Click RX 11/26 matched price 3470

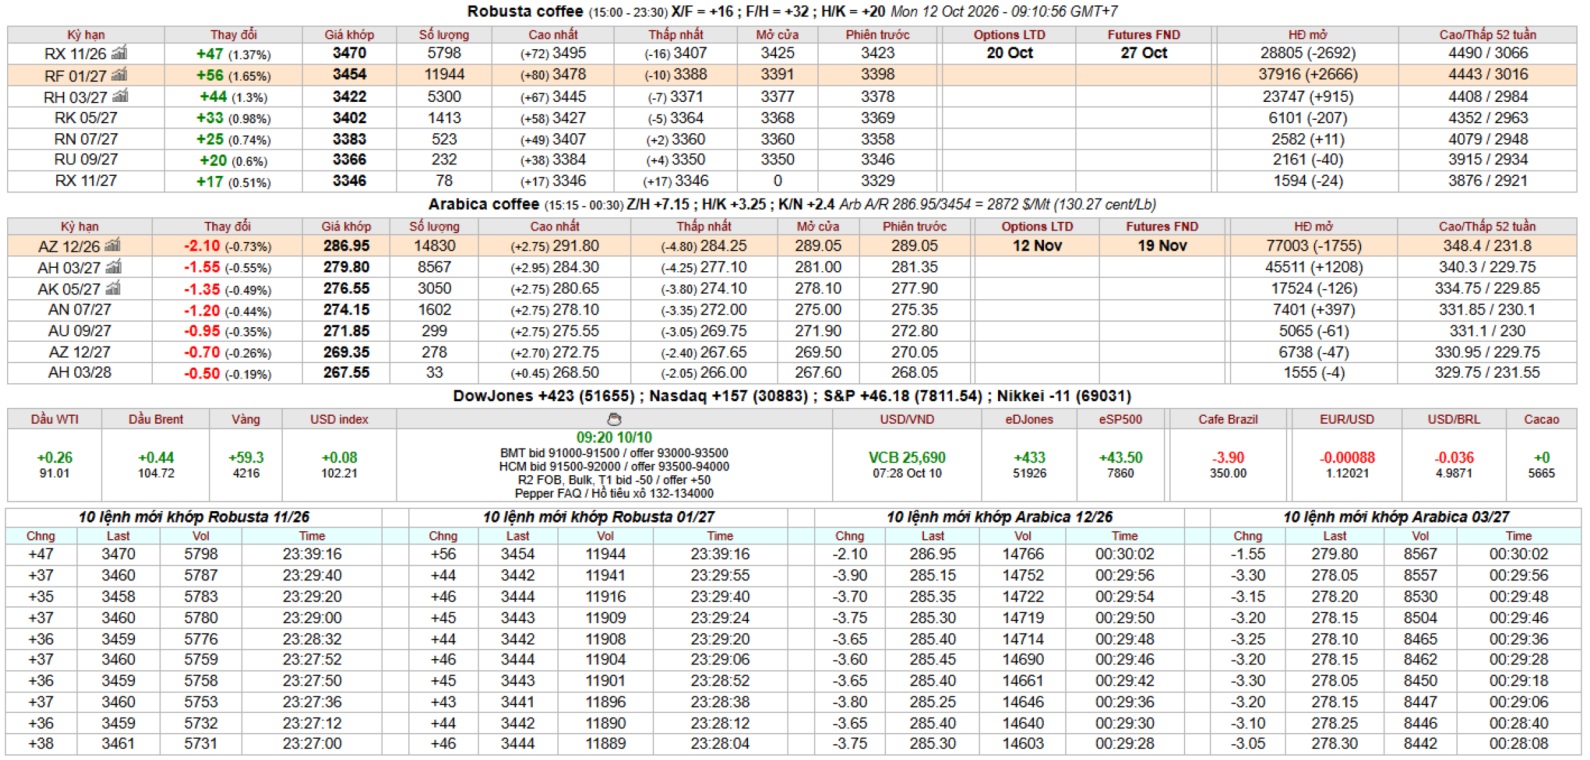(349, 53)
